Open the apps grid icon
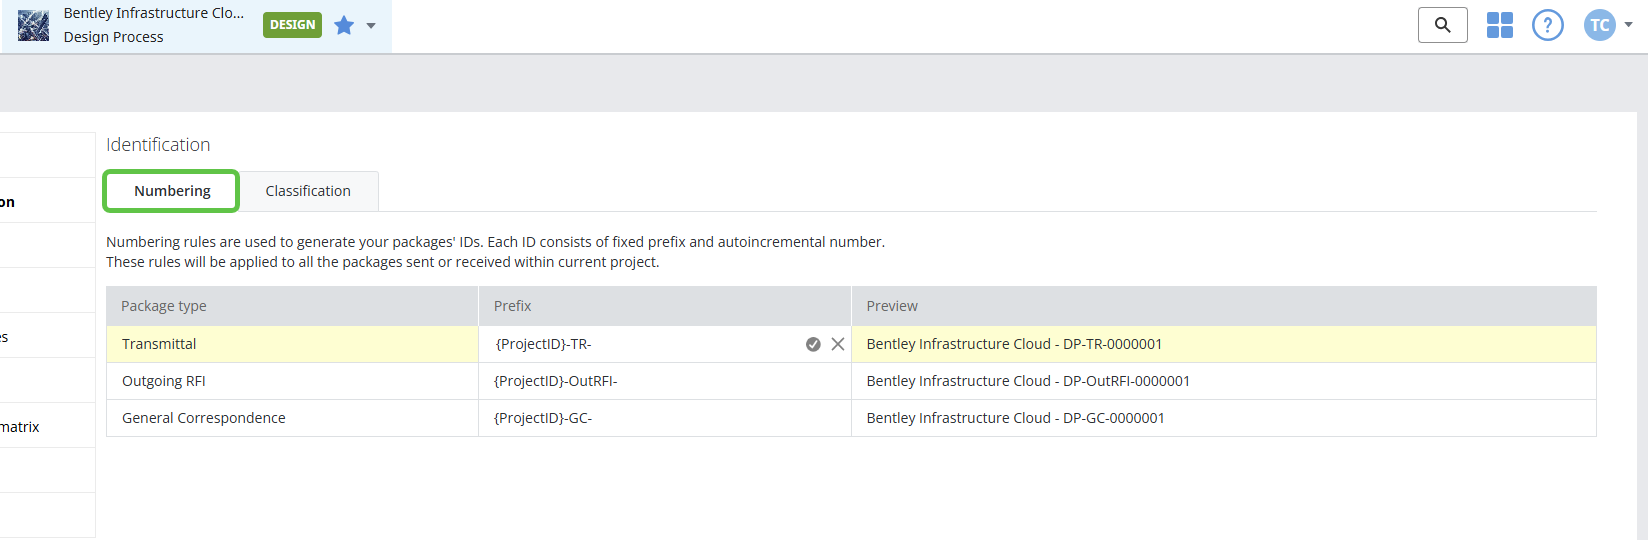Screen dimensions: 1648x540 tap(1499, 25)
